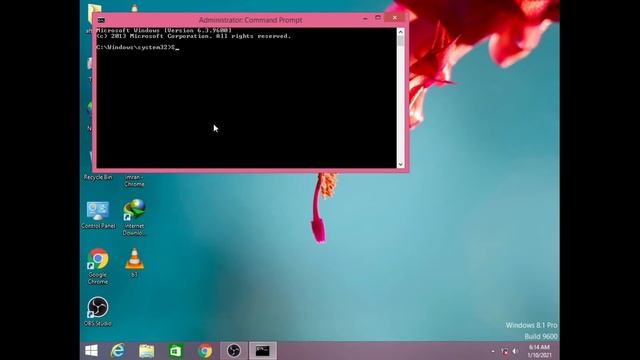Select the Control Panel desktop icon
The height and width of the screenshot is (360, 640).
coord(98,215)
